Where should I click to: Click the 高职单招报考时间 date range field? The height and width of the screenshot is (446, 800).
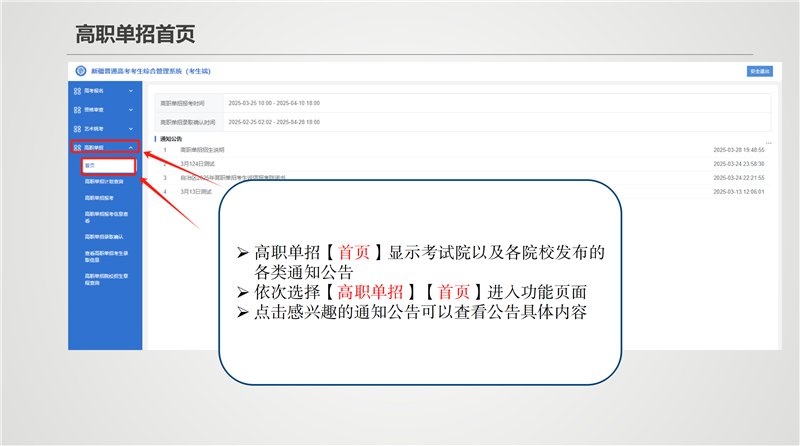click(273, 103)
